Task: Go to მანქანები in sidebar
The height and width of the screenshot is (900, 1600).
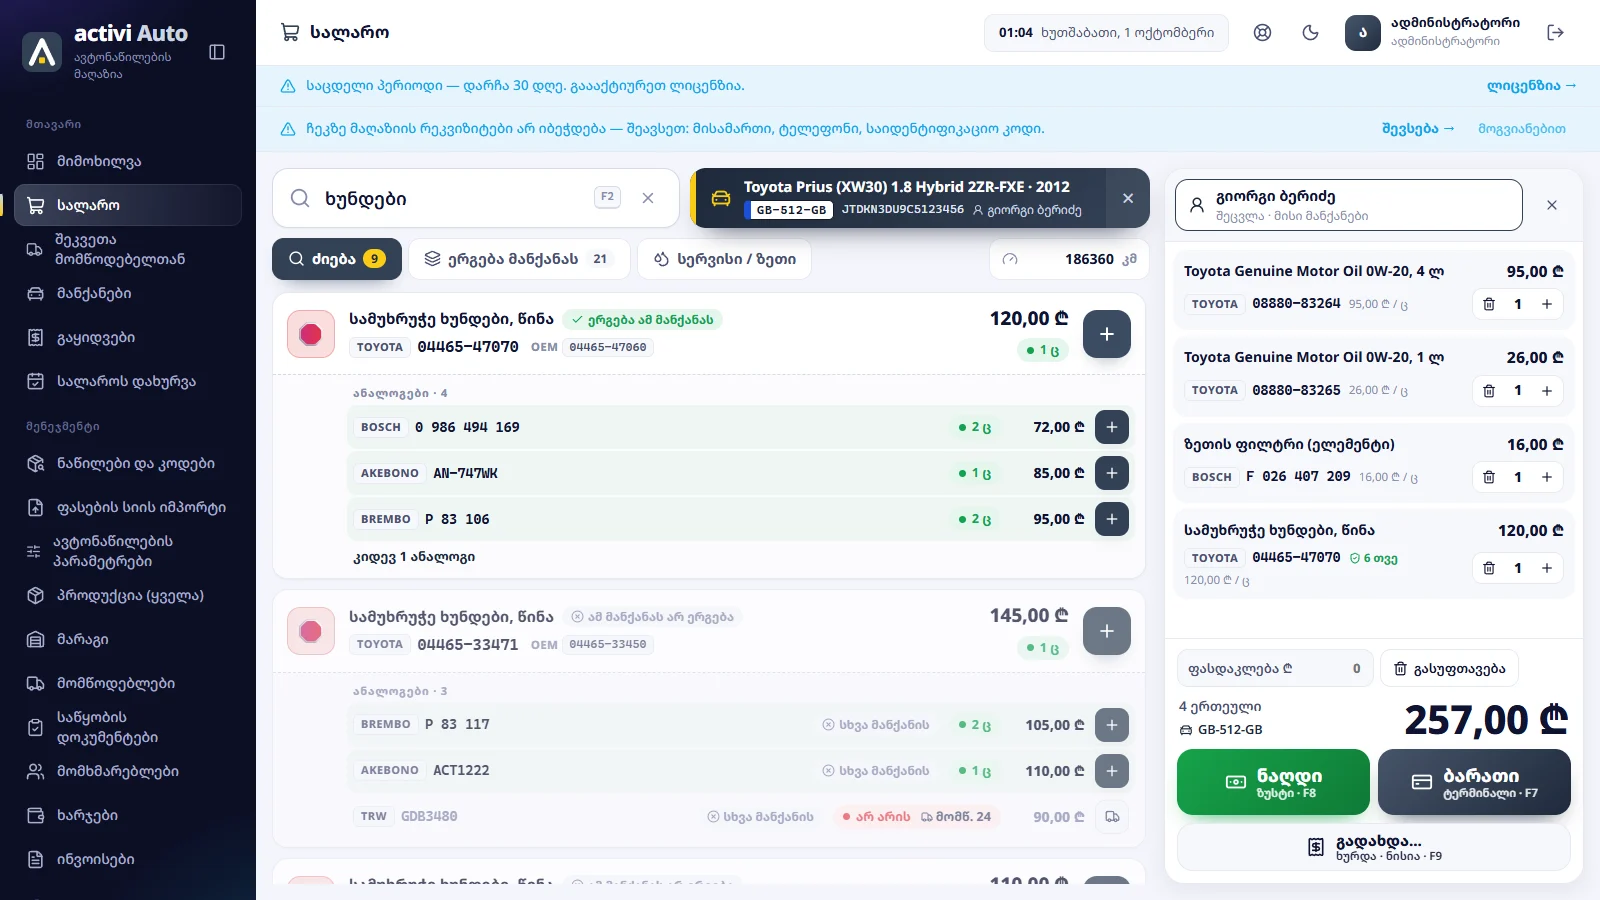Action: 128,293
